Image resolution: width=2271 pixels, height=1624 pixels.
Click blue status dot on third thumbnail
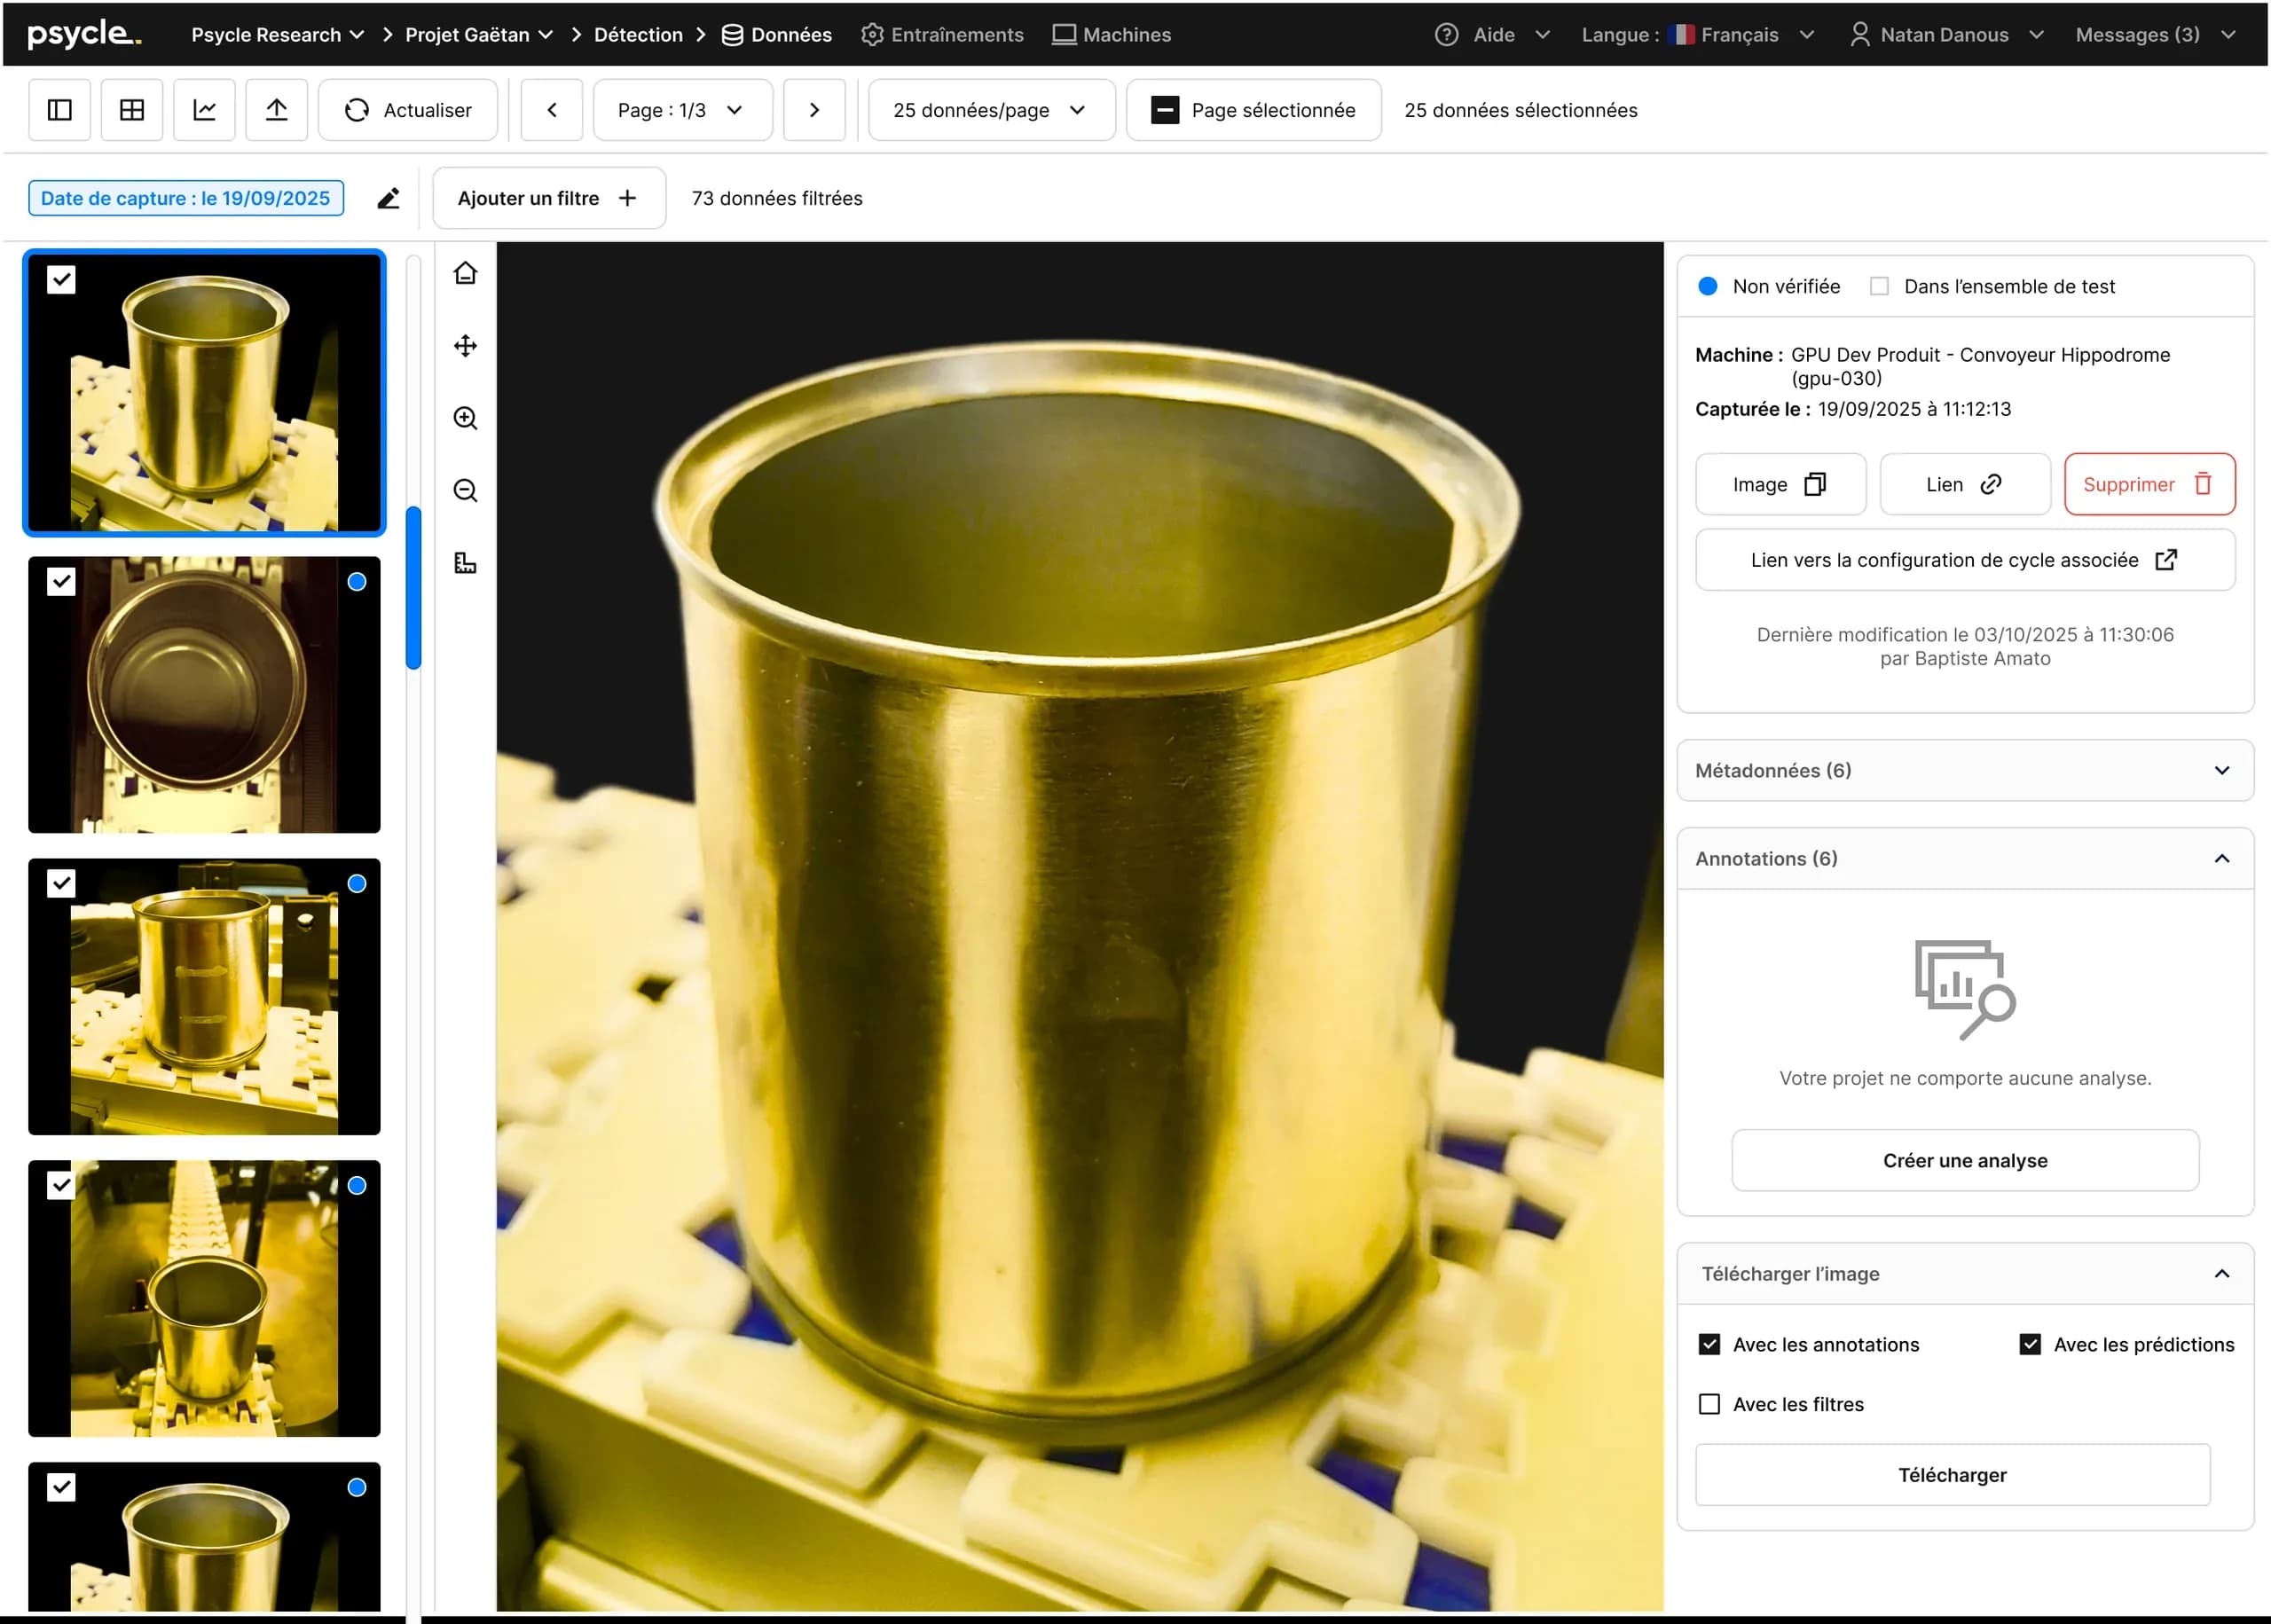(x=357, y=884)
